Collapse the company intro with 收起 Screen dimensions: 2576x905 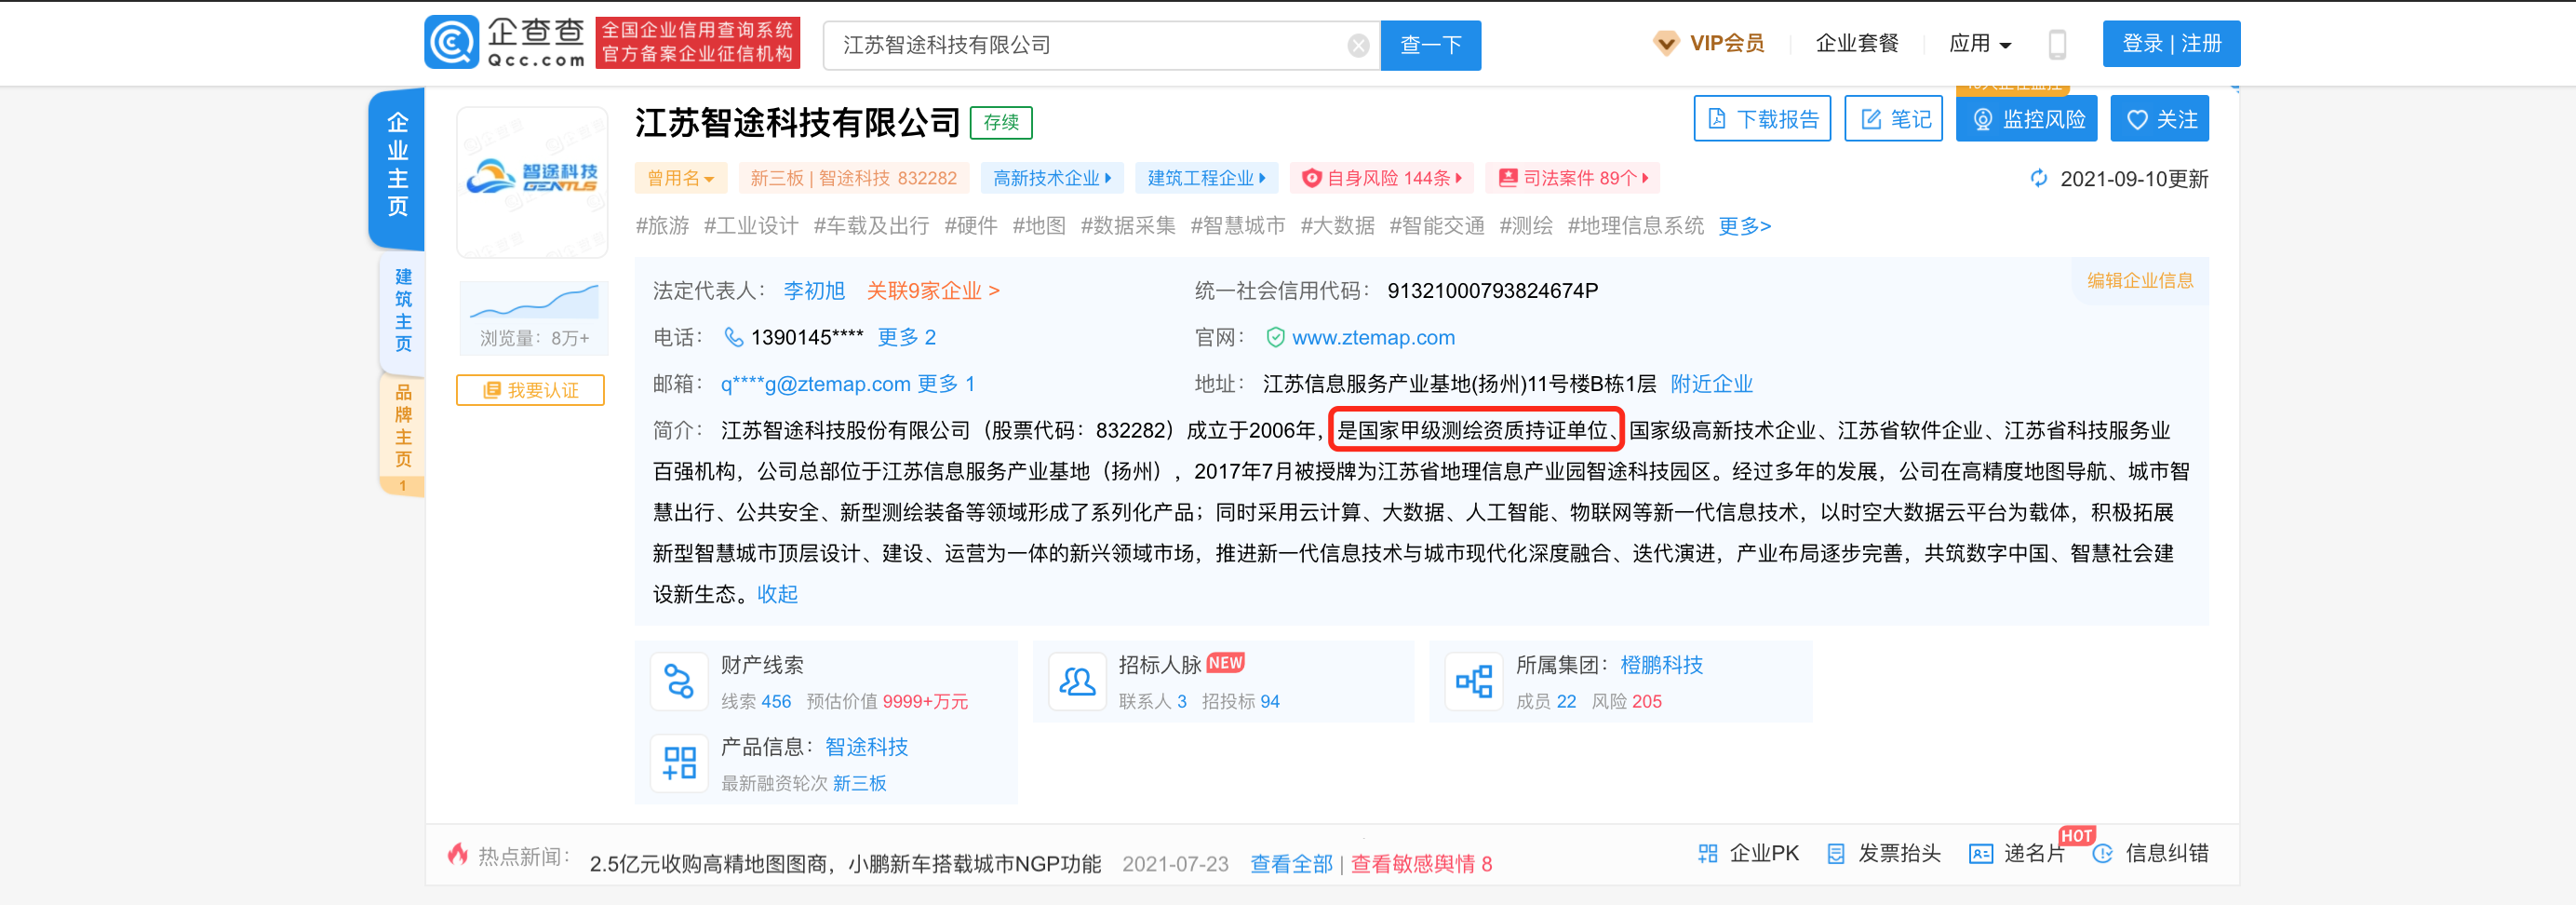(x=777, y=595)
